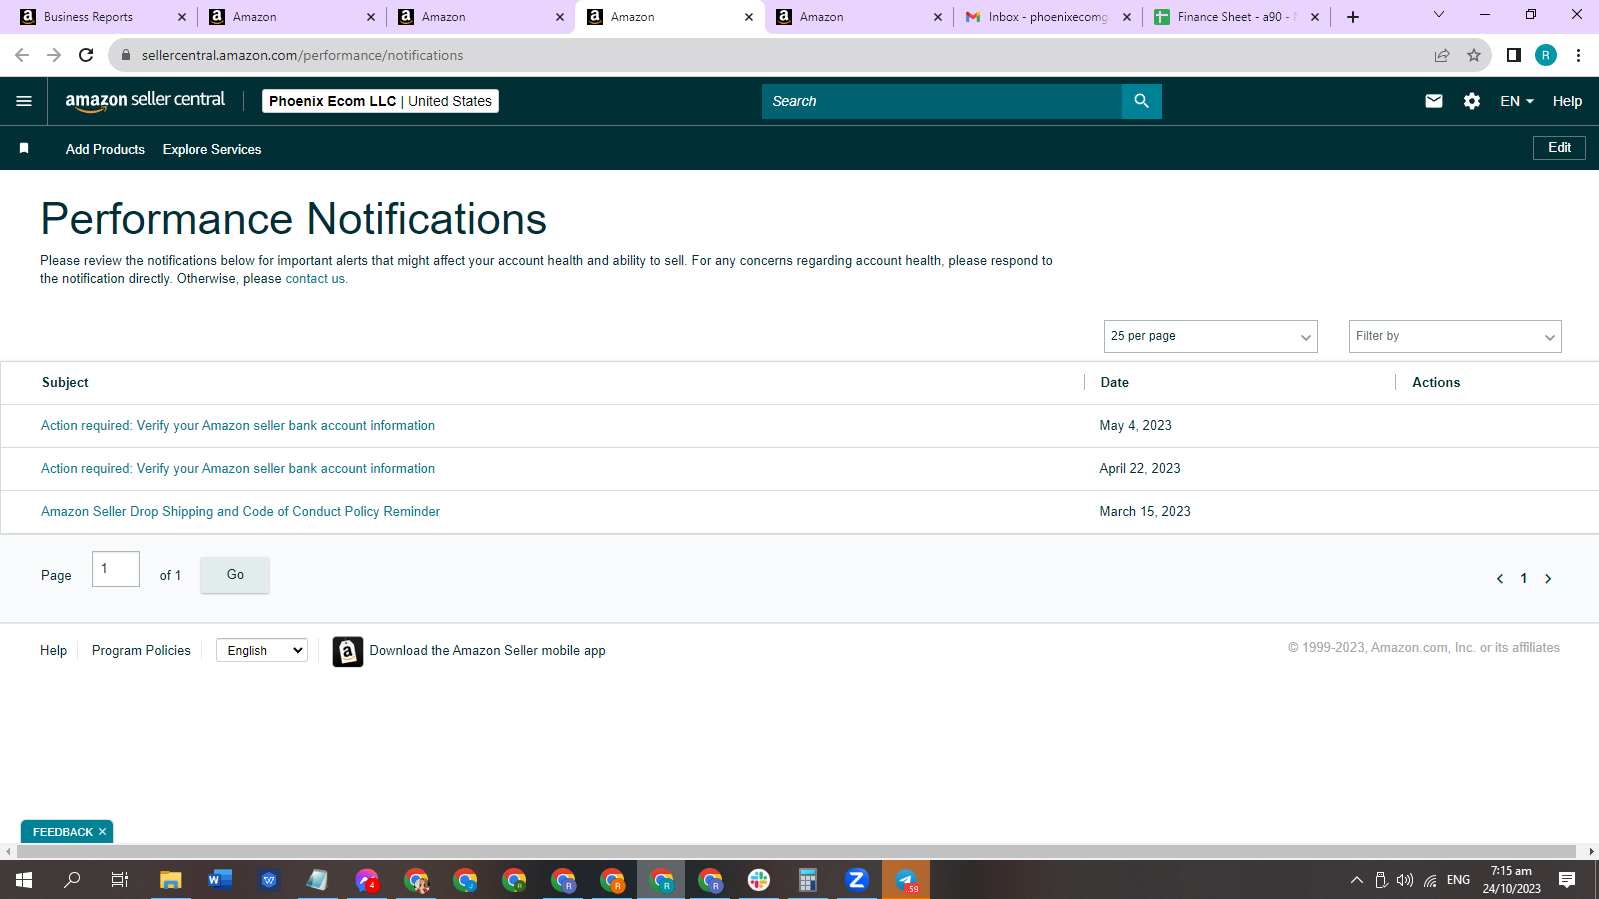Share this page from the address bar

(1442, 55)
